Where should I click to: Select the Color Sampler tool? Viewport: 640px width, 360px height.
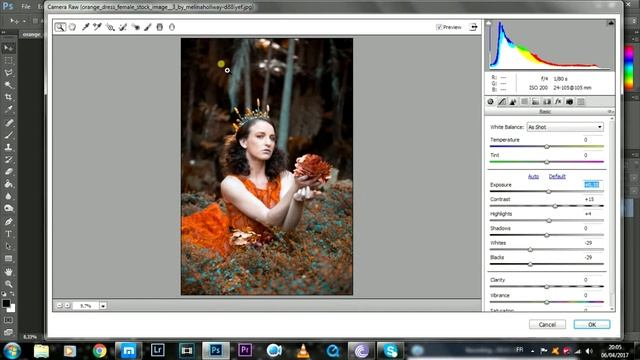click(x=97, y=27)
